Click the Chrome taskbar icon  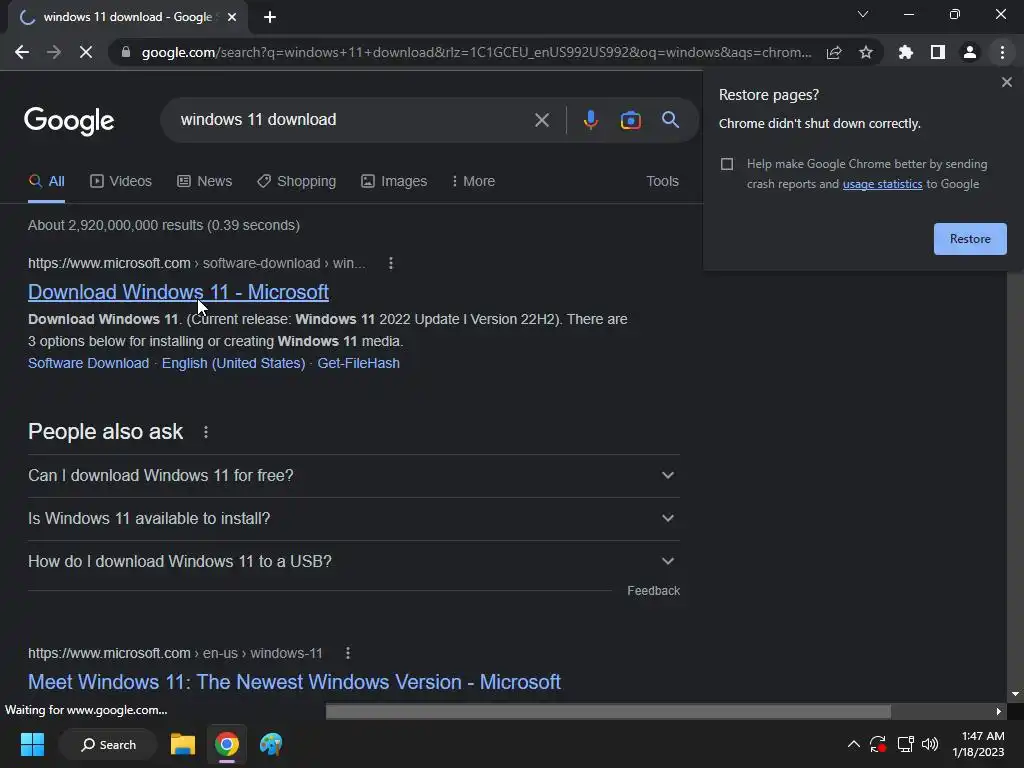click(227, 744)
